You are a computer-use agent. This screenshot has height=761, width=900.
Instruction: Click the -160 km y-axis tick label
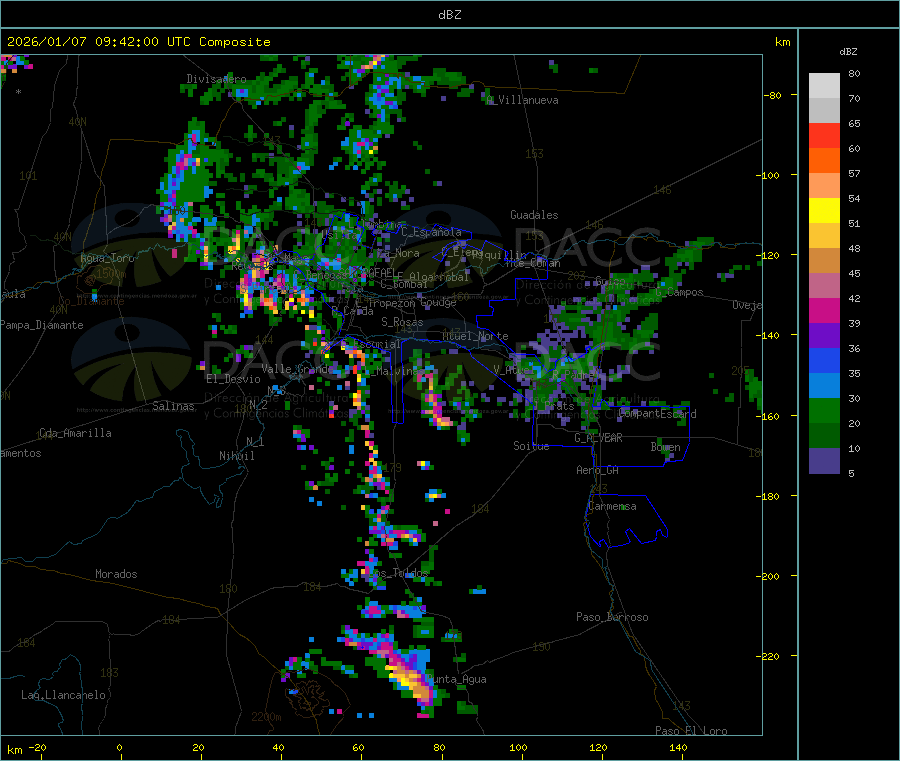tap(767, 416)
